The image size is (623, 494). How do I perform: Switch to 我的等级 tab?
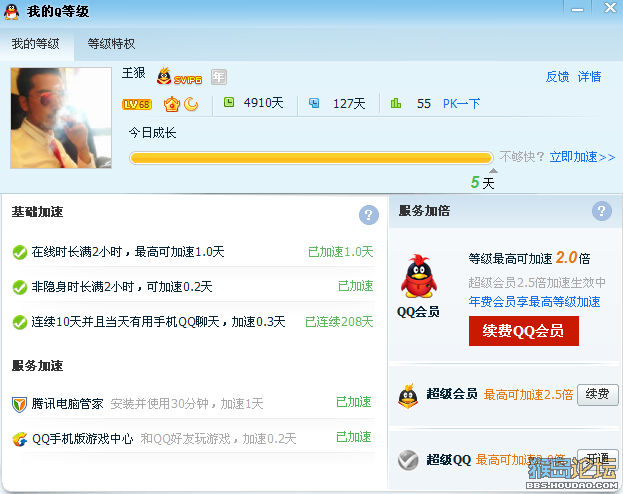pyautogui.click(x=36, y=44)
